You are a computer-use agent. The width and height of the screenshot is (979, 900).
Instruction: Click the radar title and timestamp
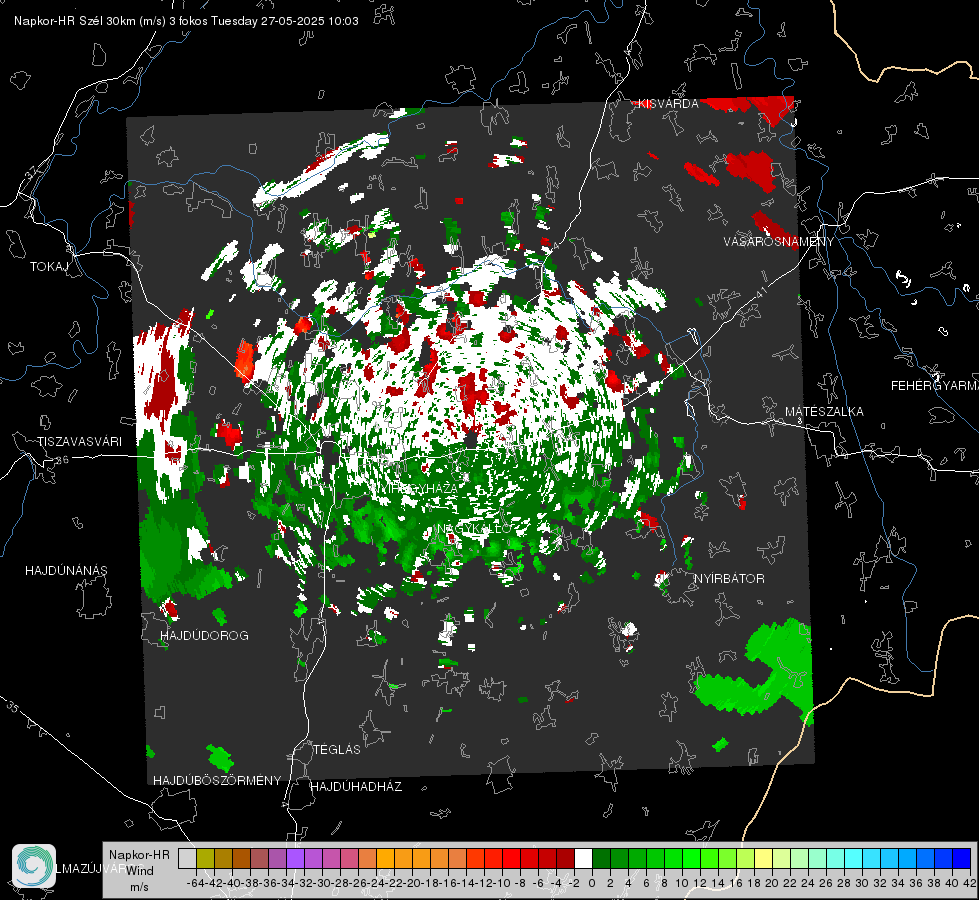click(x=186, y=21)
